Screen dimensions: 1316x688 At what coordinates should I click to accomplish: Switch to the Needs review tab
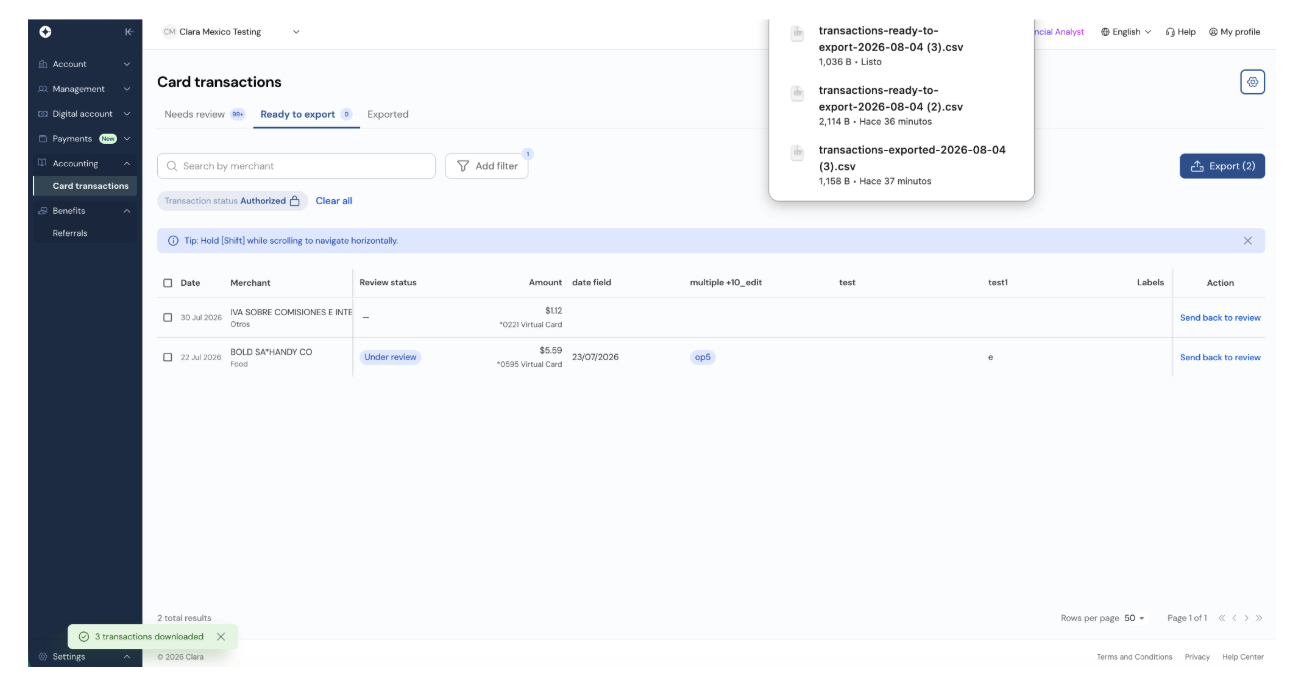pyautogui.click(x=204, y=114)
